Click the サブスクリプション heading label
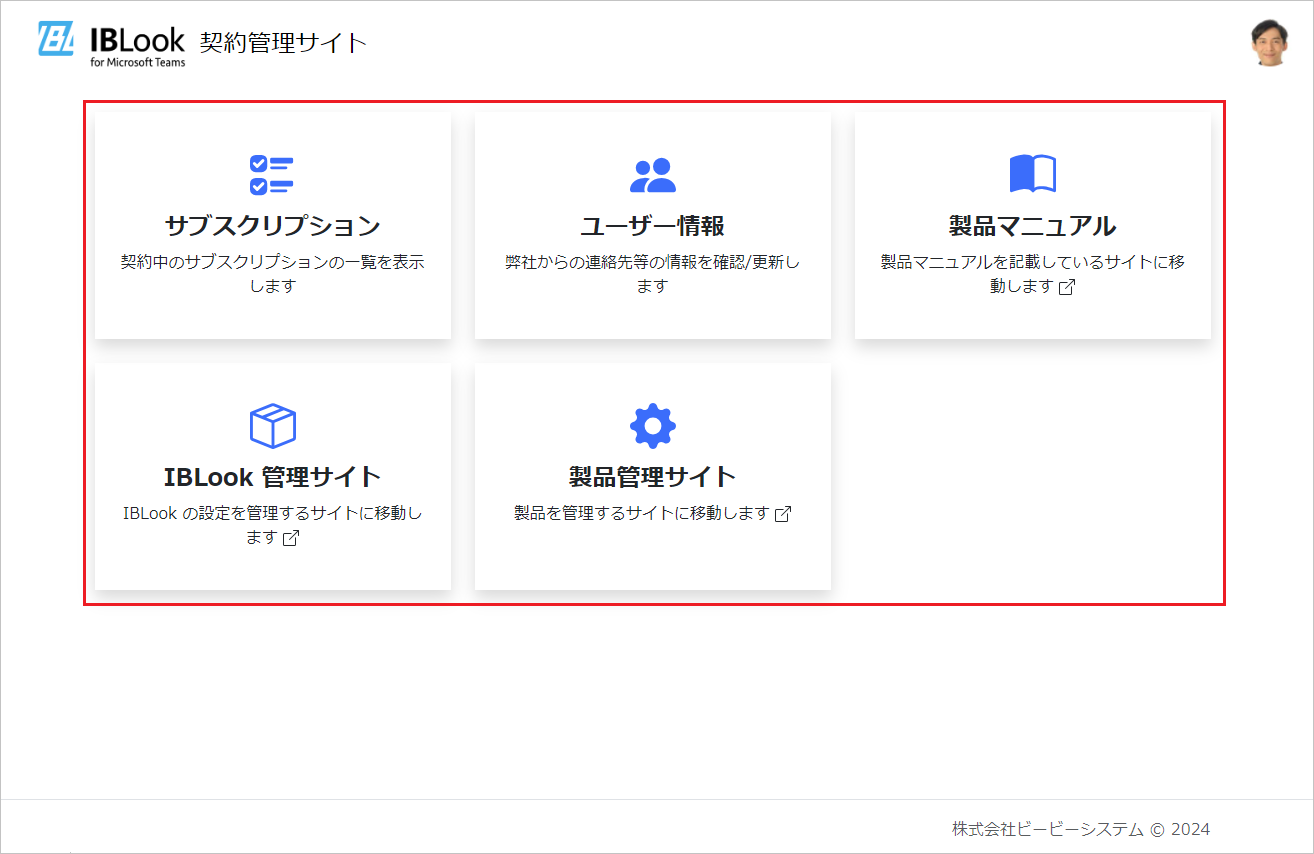Image resolution: width=1314 pixels, height=854 pixels. pos(272,225)
